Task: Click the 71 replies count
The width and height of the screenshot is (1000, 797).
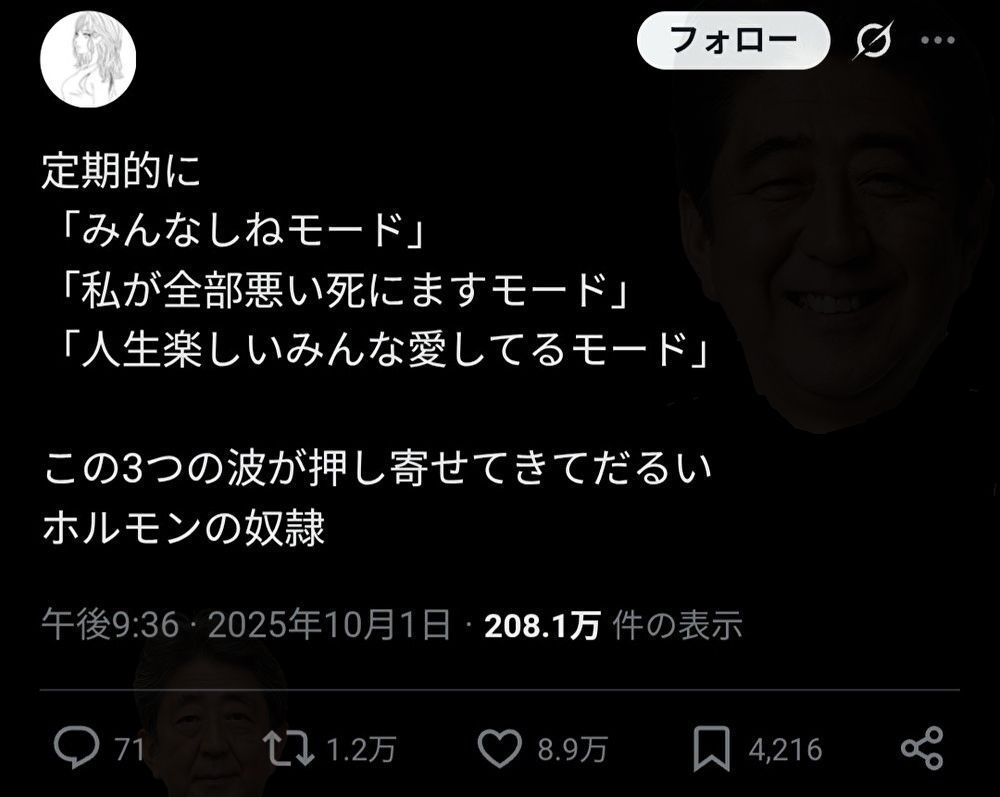Action: [x=129, y=749]
